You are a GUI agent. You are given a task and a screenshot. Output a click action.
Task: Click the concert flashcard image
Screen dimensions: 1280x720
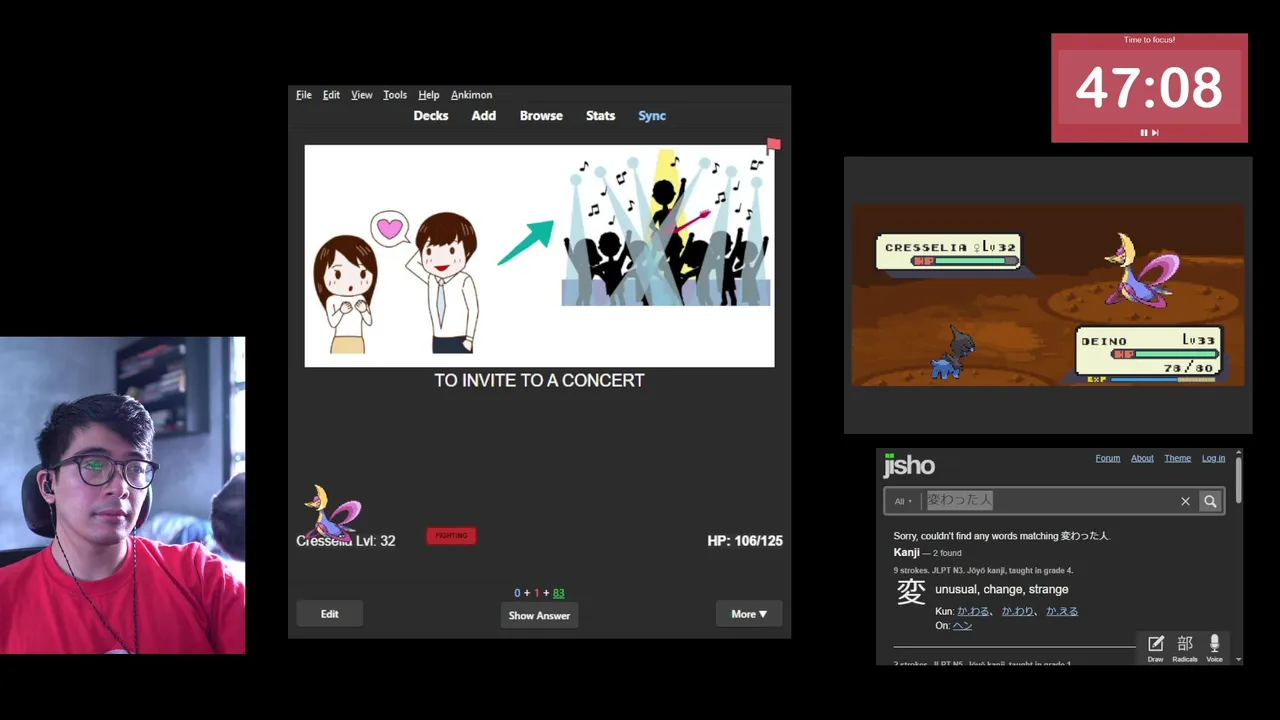[539, 256]
